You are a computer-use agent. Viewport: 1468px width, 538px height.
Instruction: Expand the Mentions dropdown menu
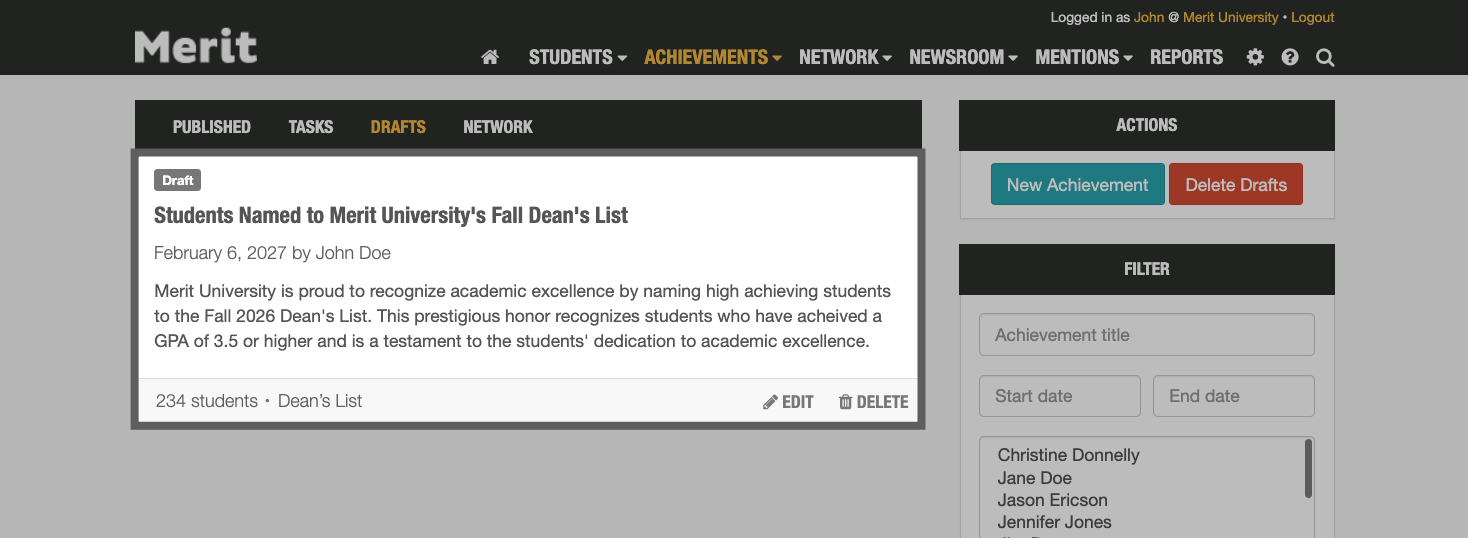[x=1084, y=58]
